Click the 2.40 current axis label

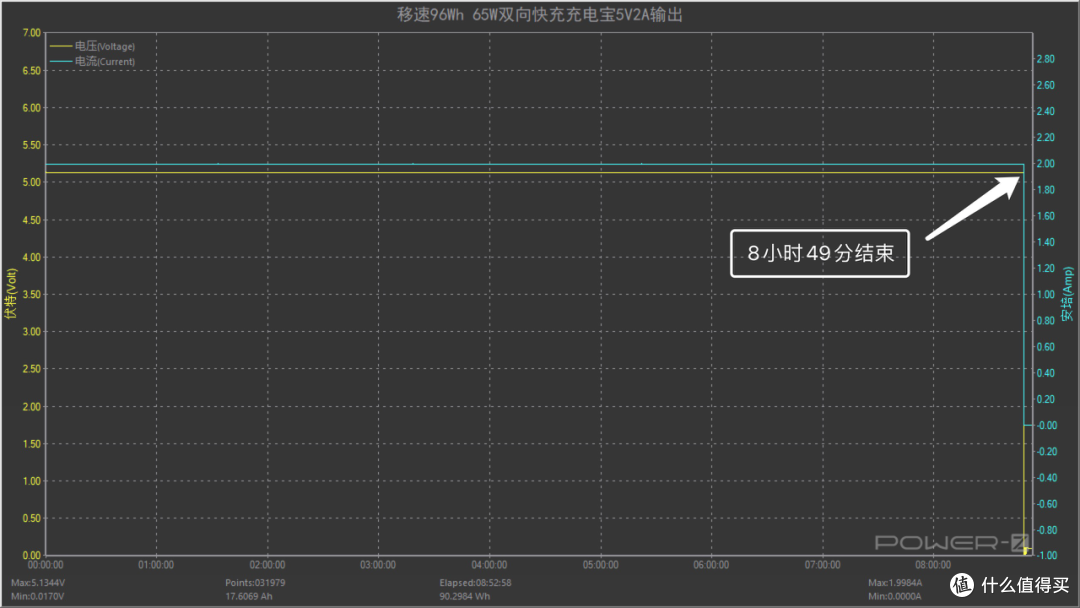tap(1046, 112)
